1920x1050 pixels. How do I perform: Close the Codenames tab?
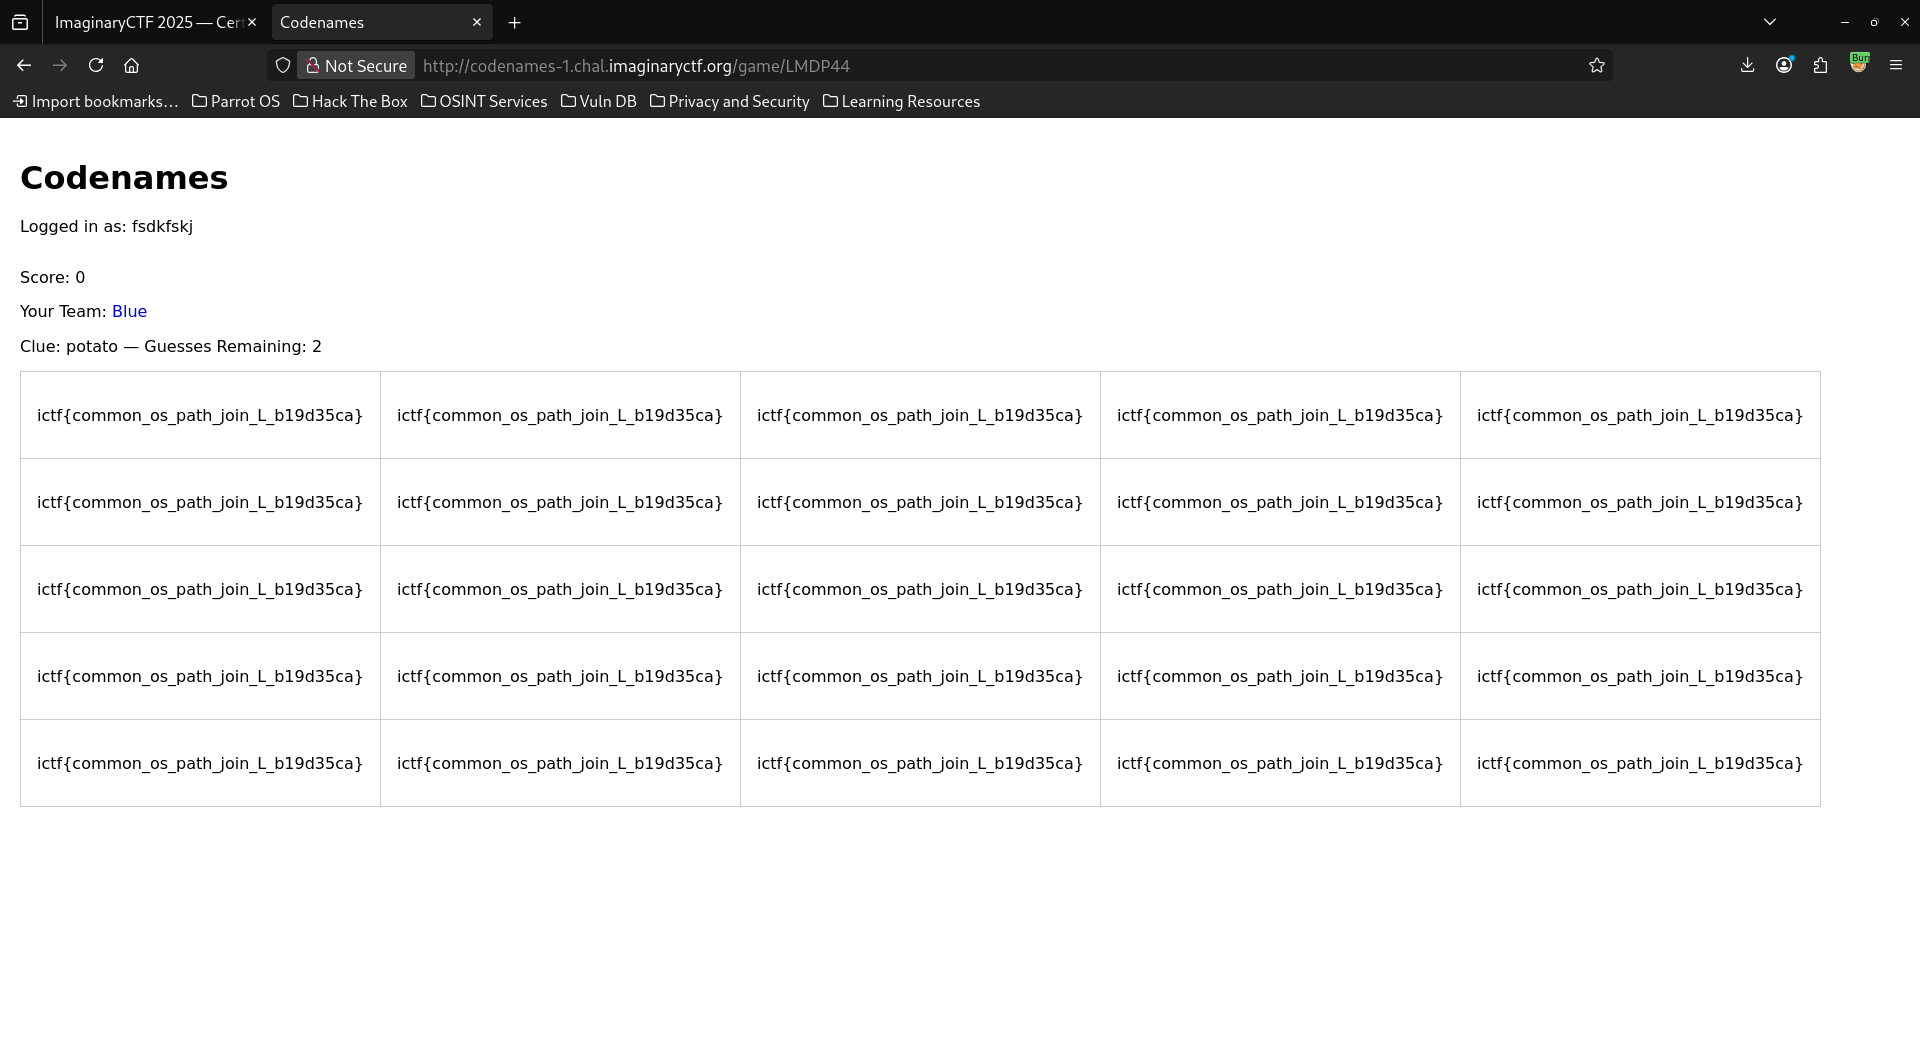pos(477,22)
